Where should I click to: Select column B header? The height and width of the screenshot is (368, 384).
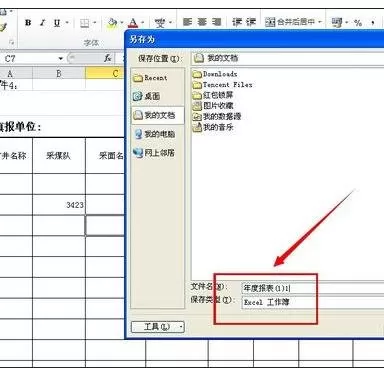coord(59,73)
